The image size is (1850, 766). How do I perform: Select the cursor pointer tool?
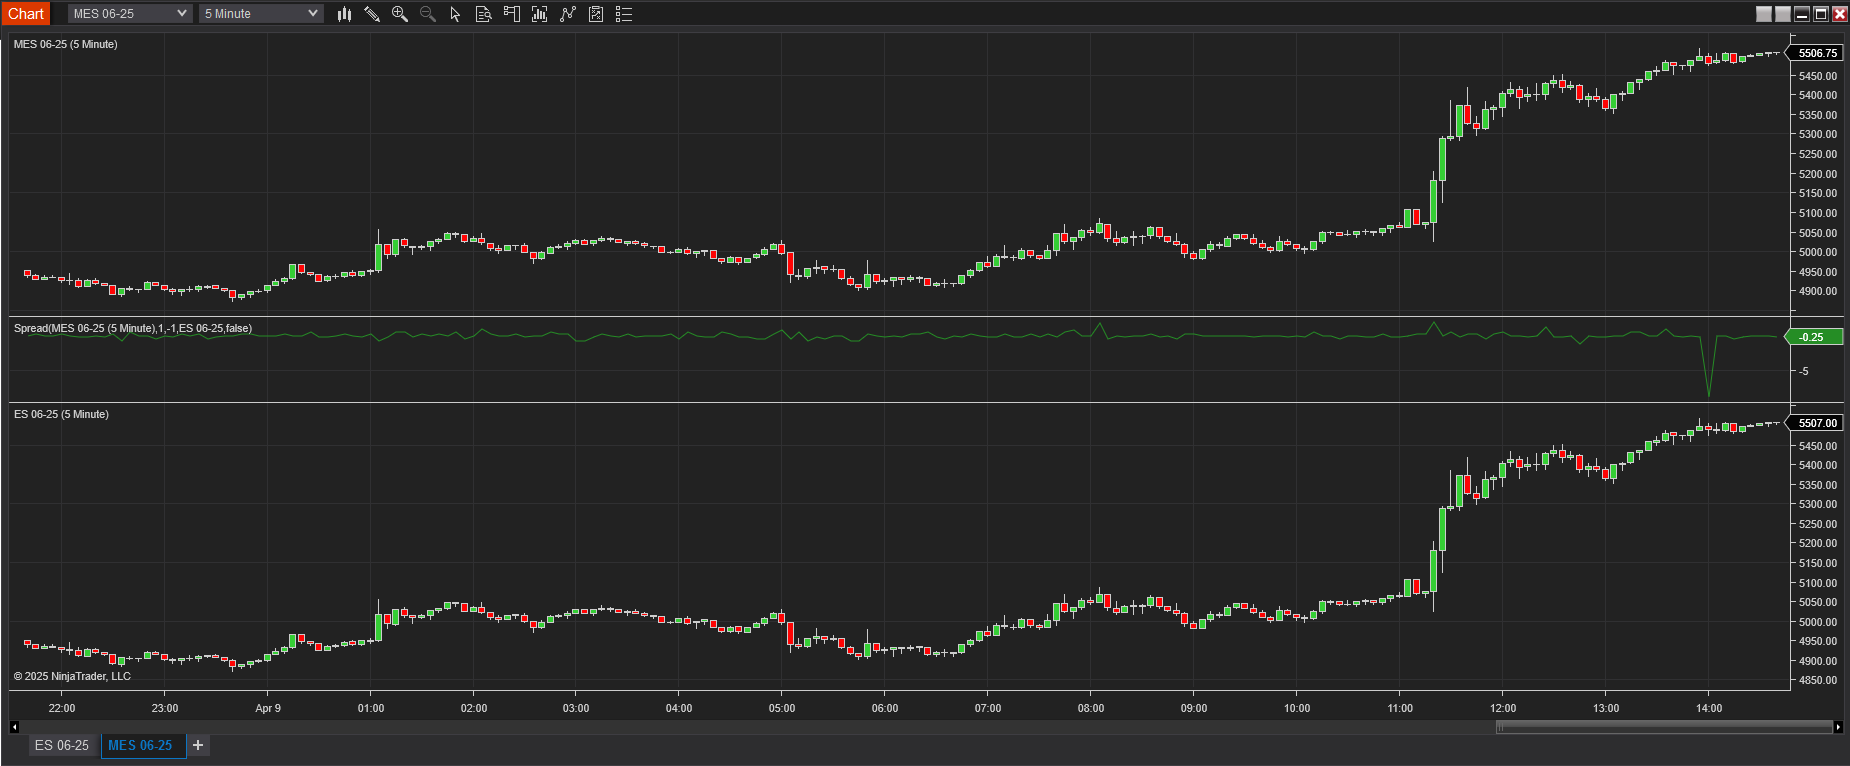[x=455, y=14]
